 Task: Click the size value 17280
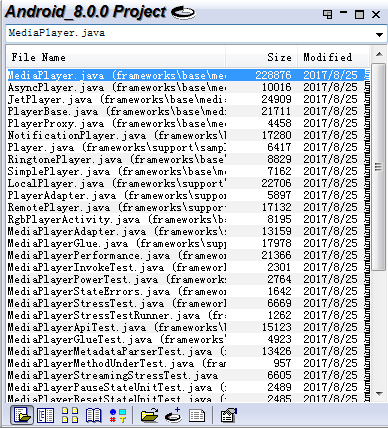[277, 135]
